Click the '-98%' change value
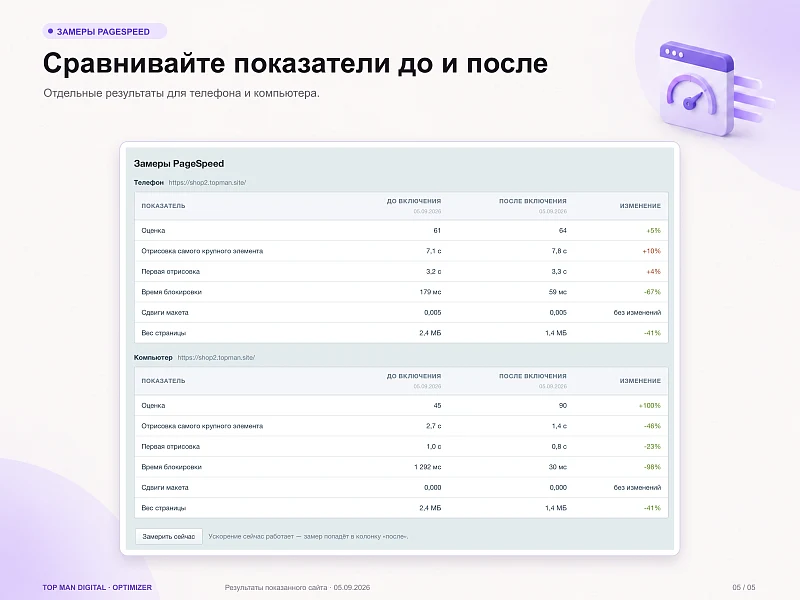This screenshot has height=600, width=800. pyautogui.click(x=653, y=467)
